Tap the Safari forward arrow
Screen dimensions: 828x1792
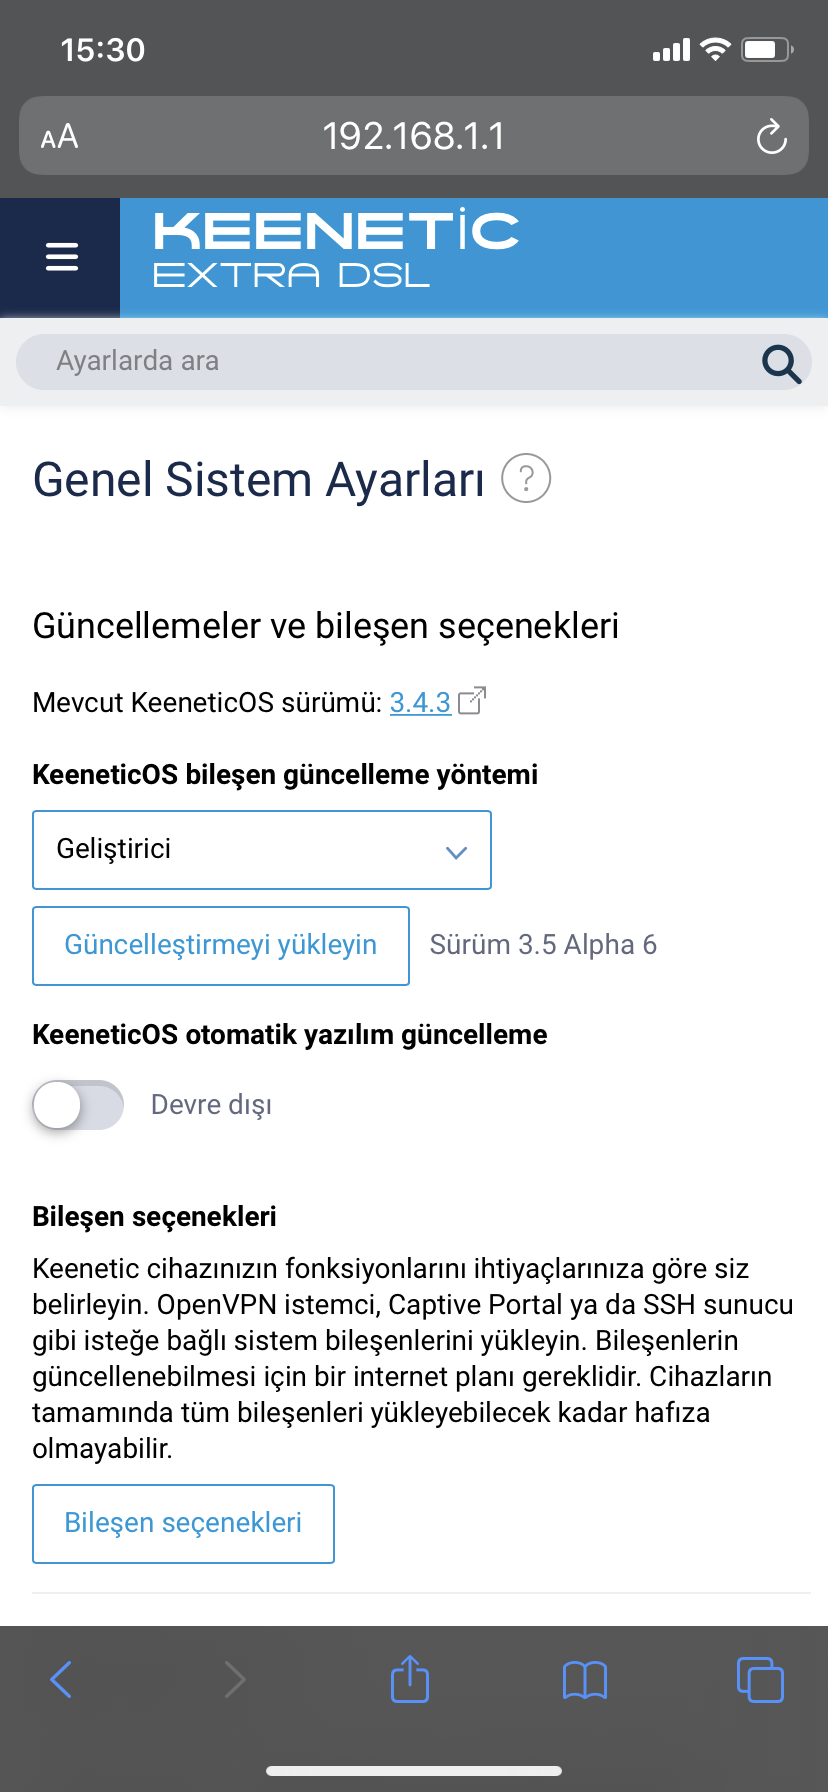pos(235,1680)
